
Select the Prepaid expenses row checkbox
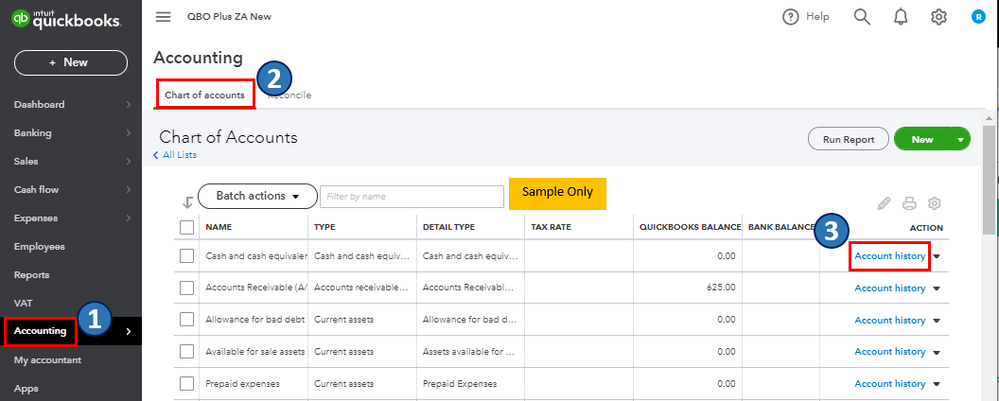tap(186, 383)
